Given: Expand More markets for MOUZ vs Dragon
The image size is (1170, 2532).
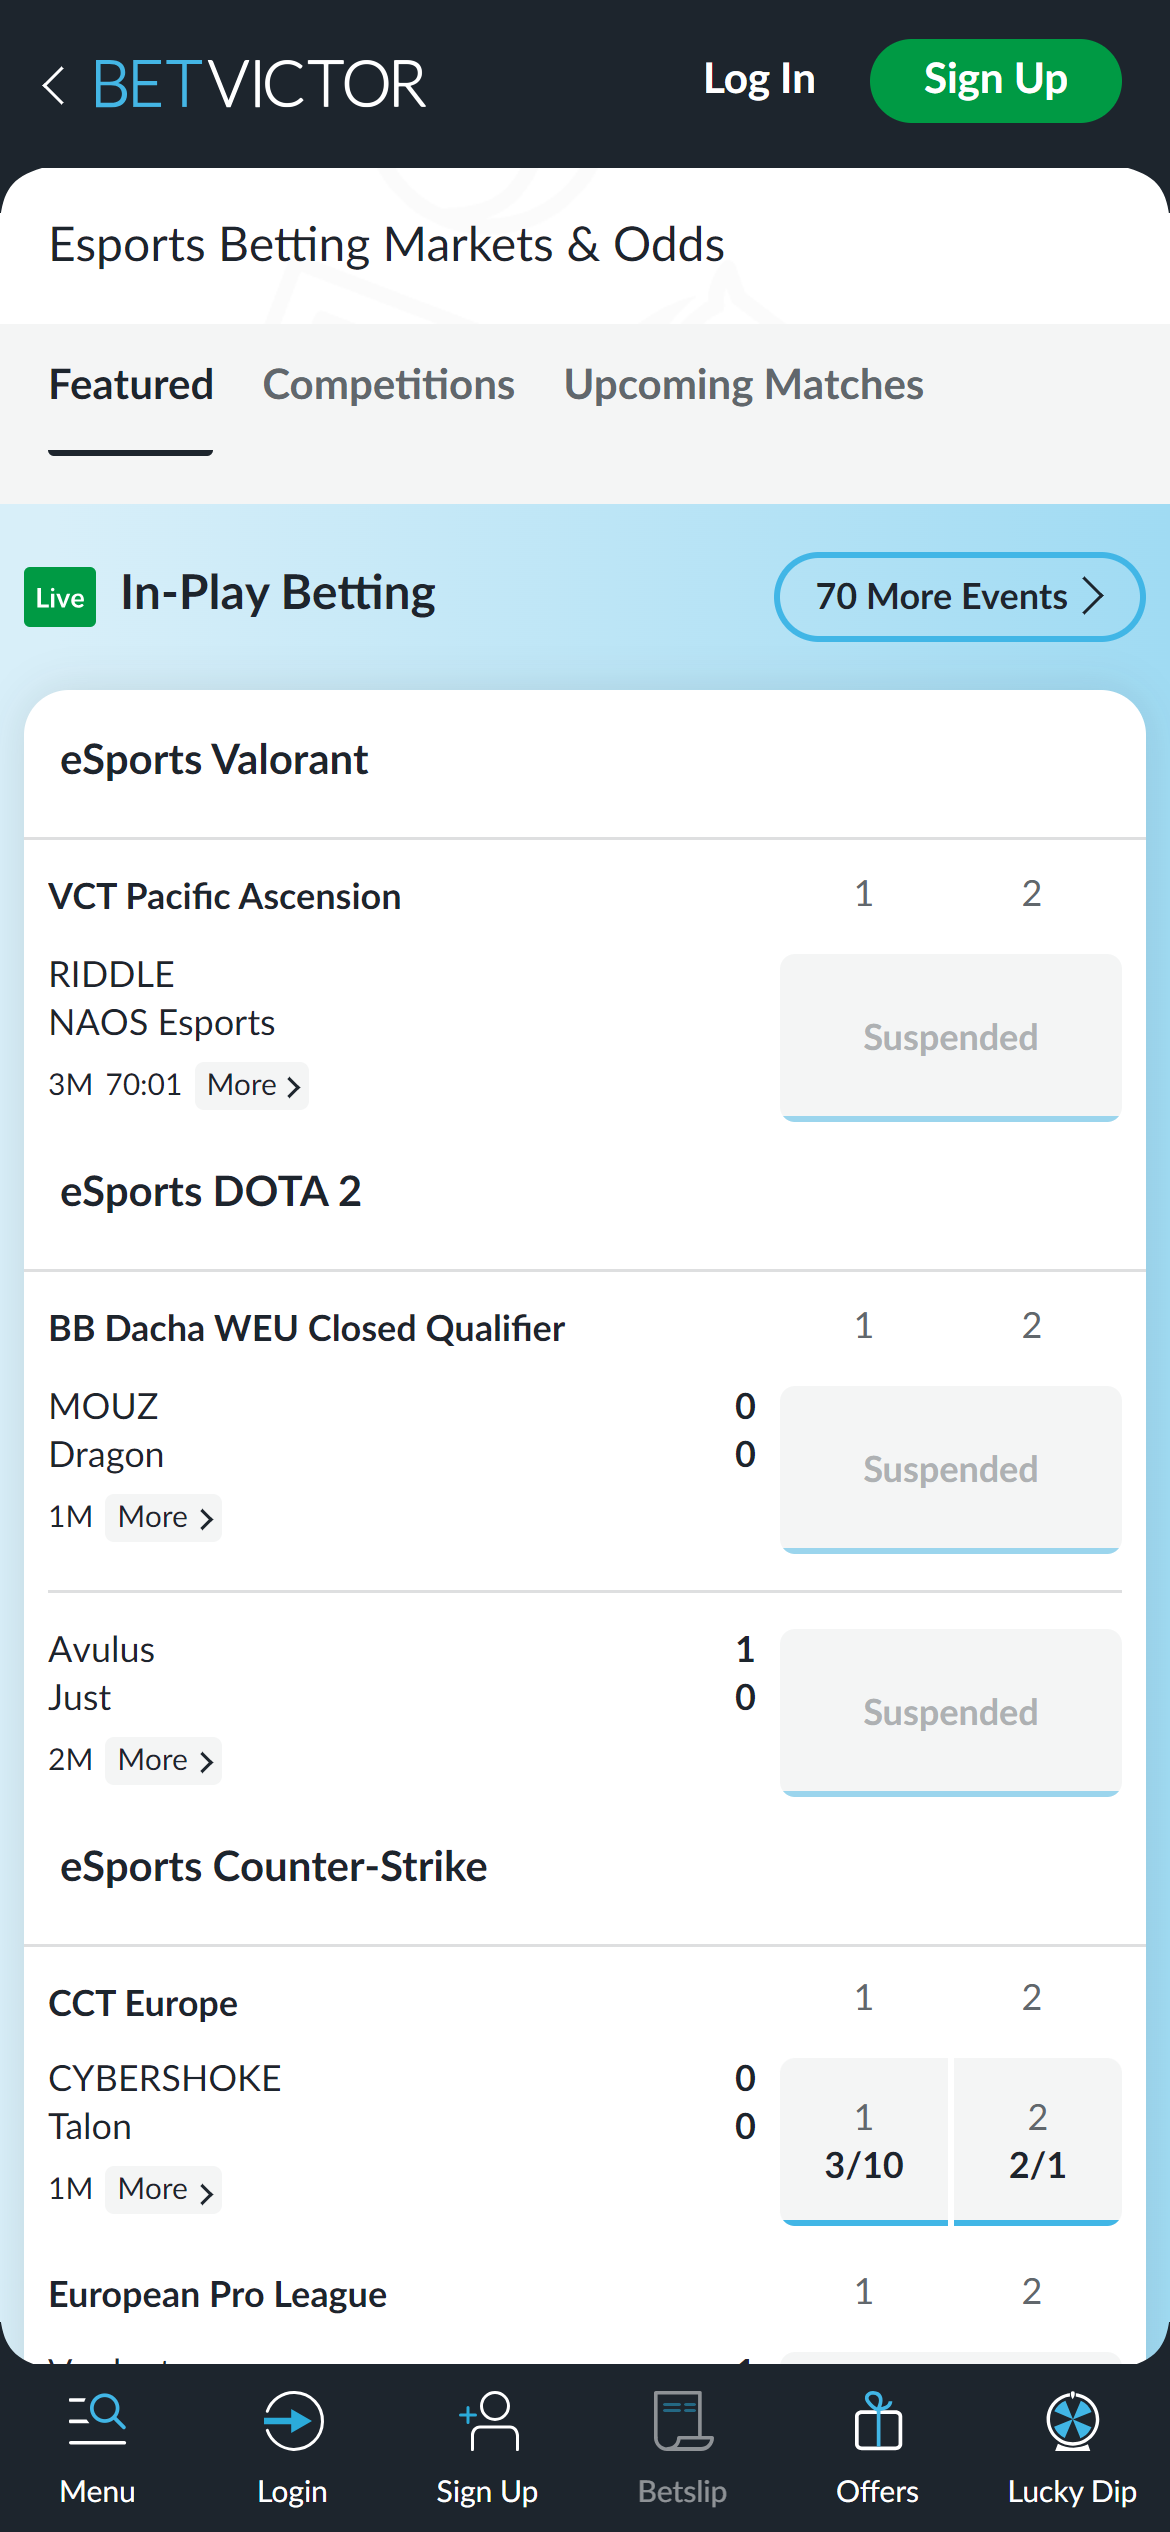Looking at the screenshot, I should tap(163, 1517).
